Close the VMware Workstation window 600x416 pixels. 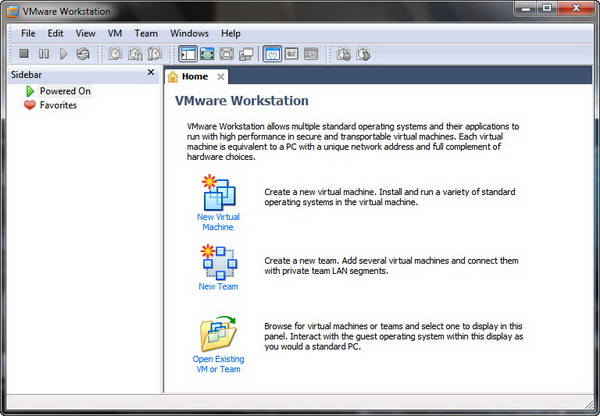576,8
